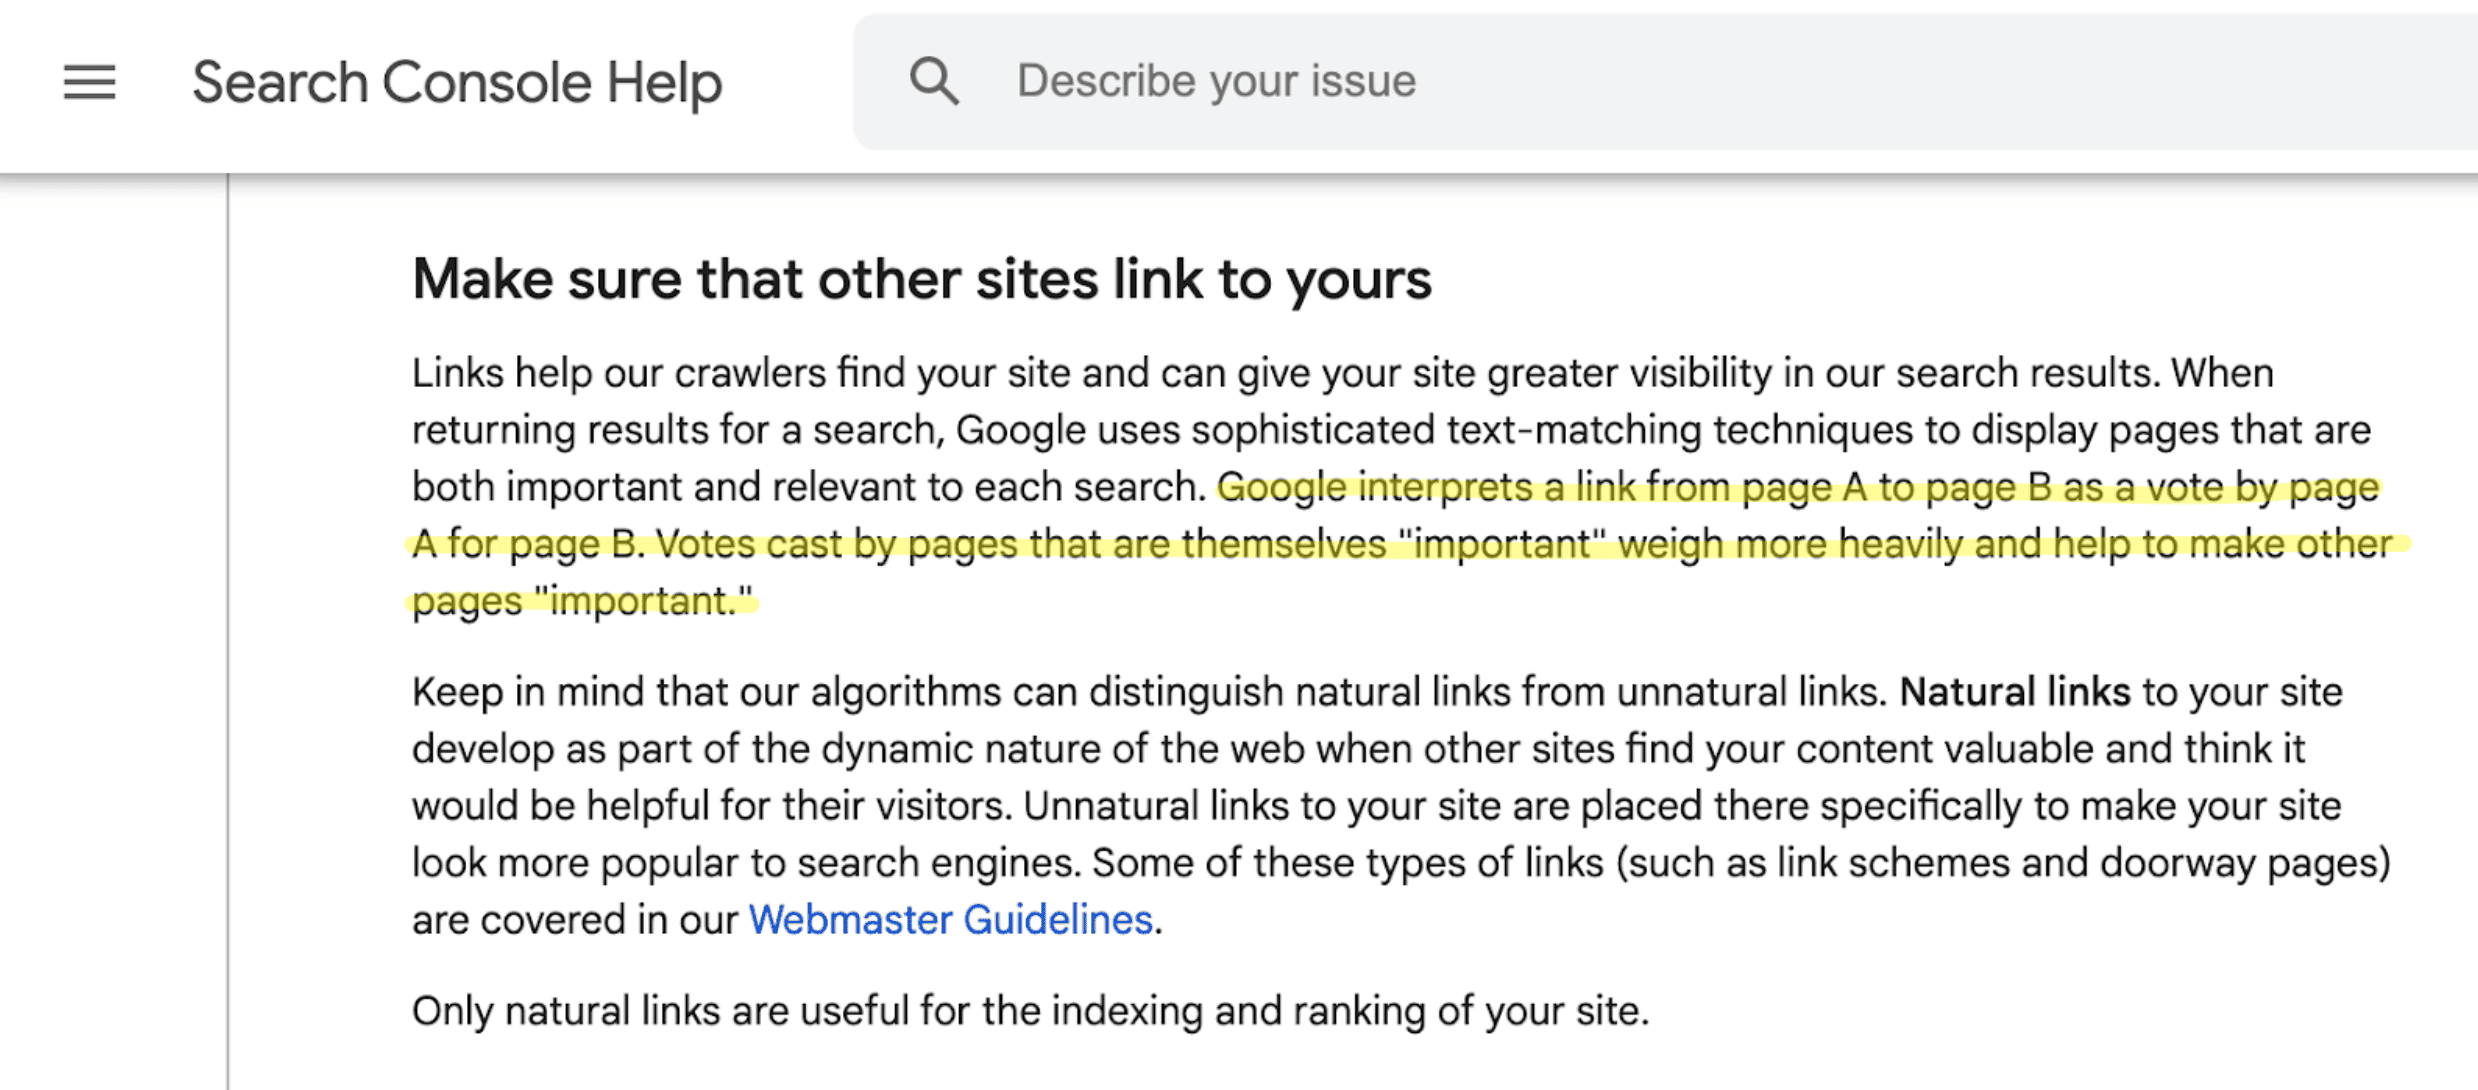This screenshot has width=2478, height=1090.
Task: Click the phrase "look more popular to search engines"
Action: [746, 862]
